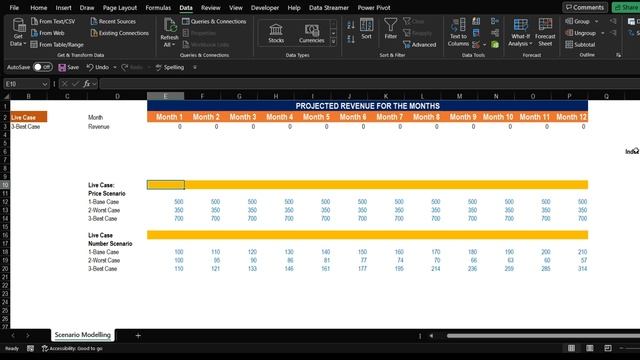Open the Comments pane button
Viewport: 640px width, 360px height.
pos(585,7)
